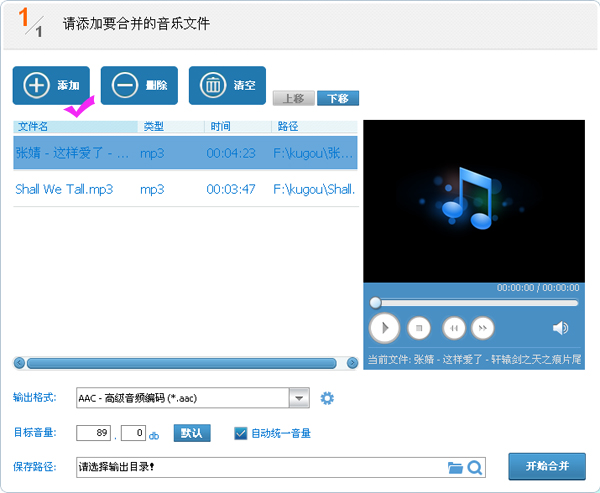Viewport: 600px width, 493px height.
Task: Sort by 路径 column header
Action: pyautogui.click(x=314, y=126)
